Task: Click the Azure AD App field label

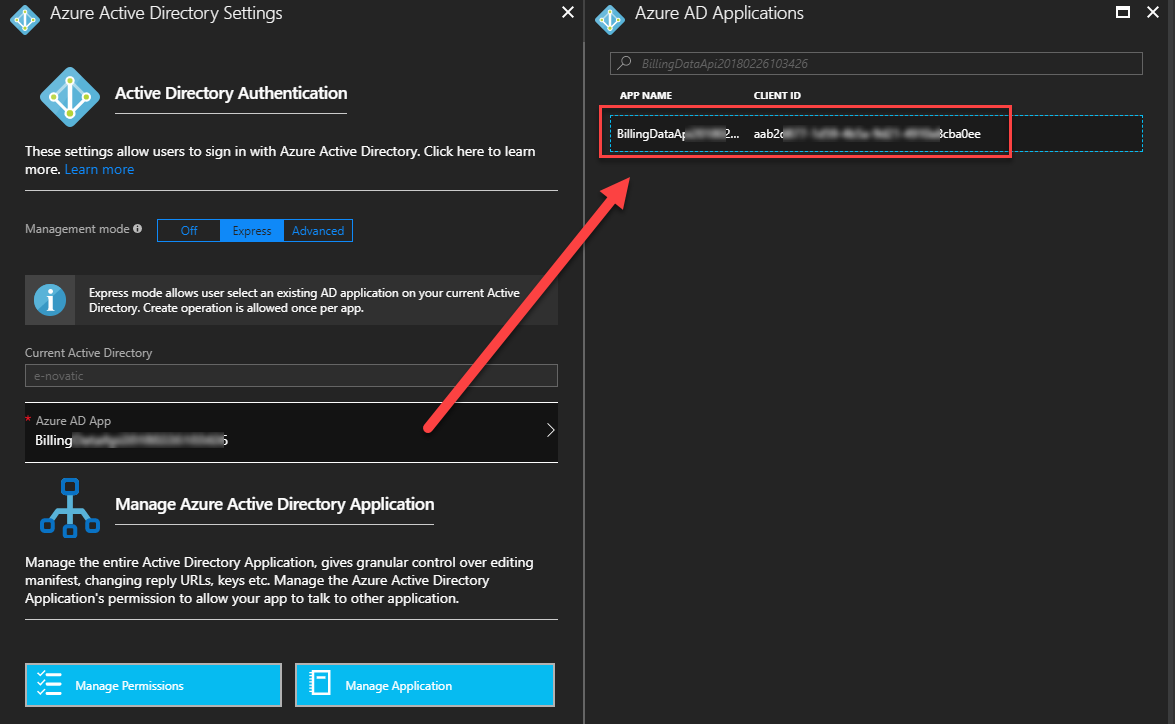Action: (73, 420)
